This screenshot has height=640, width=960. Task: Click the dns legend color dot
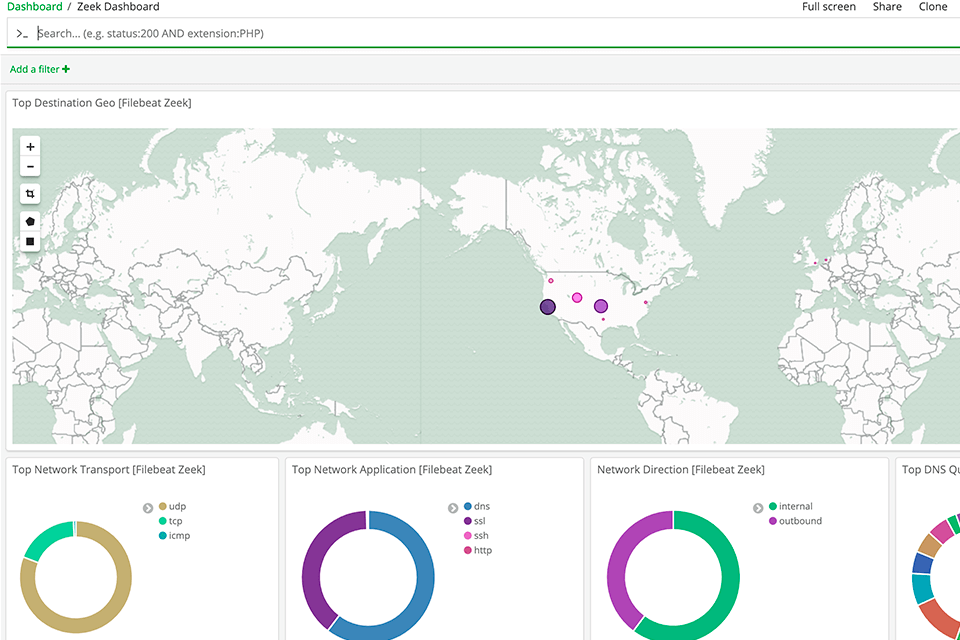(468, 506)
